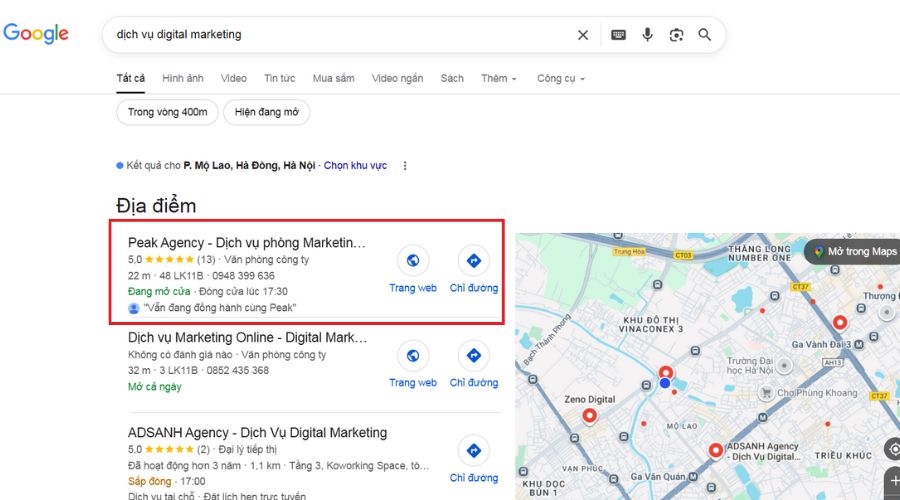Screen dimensions: 900x500
Task: Get directions to Peak Agency
Action: 473,261
